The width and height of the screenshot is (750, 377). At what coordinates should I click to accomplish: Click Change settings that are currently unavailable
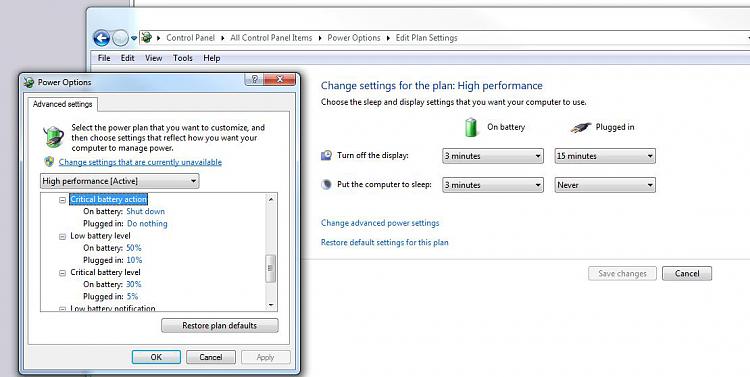click(x=140, y=162)
